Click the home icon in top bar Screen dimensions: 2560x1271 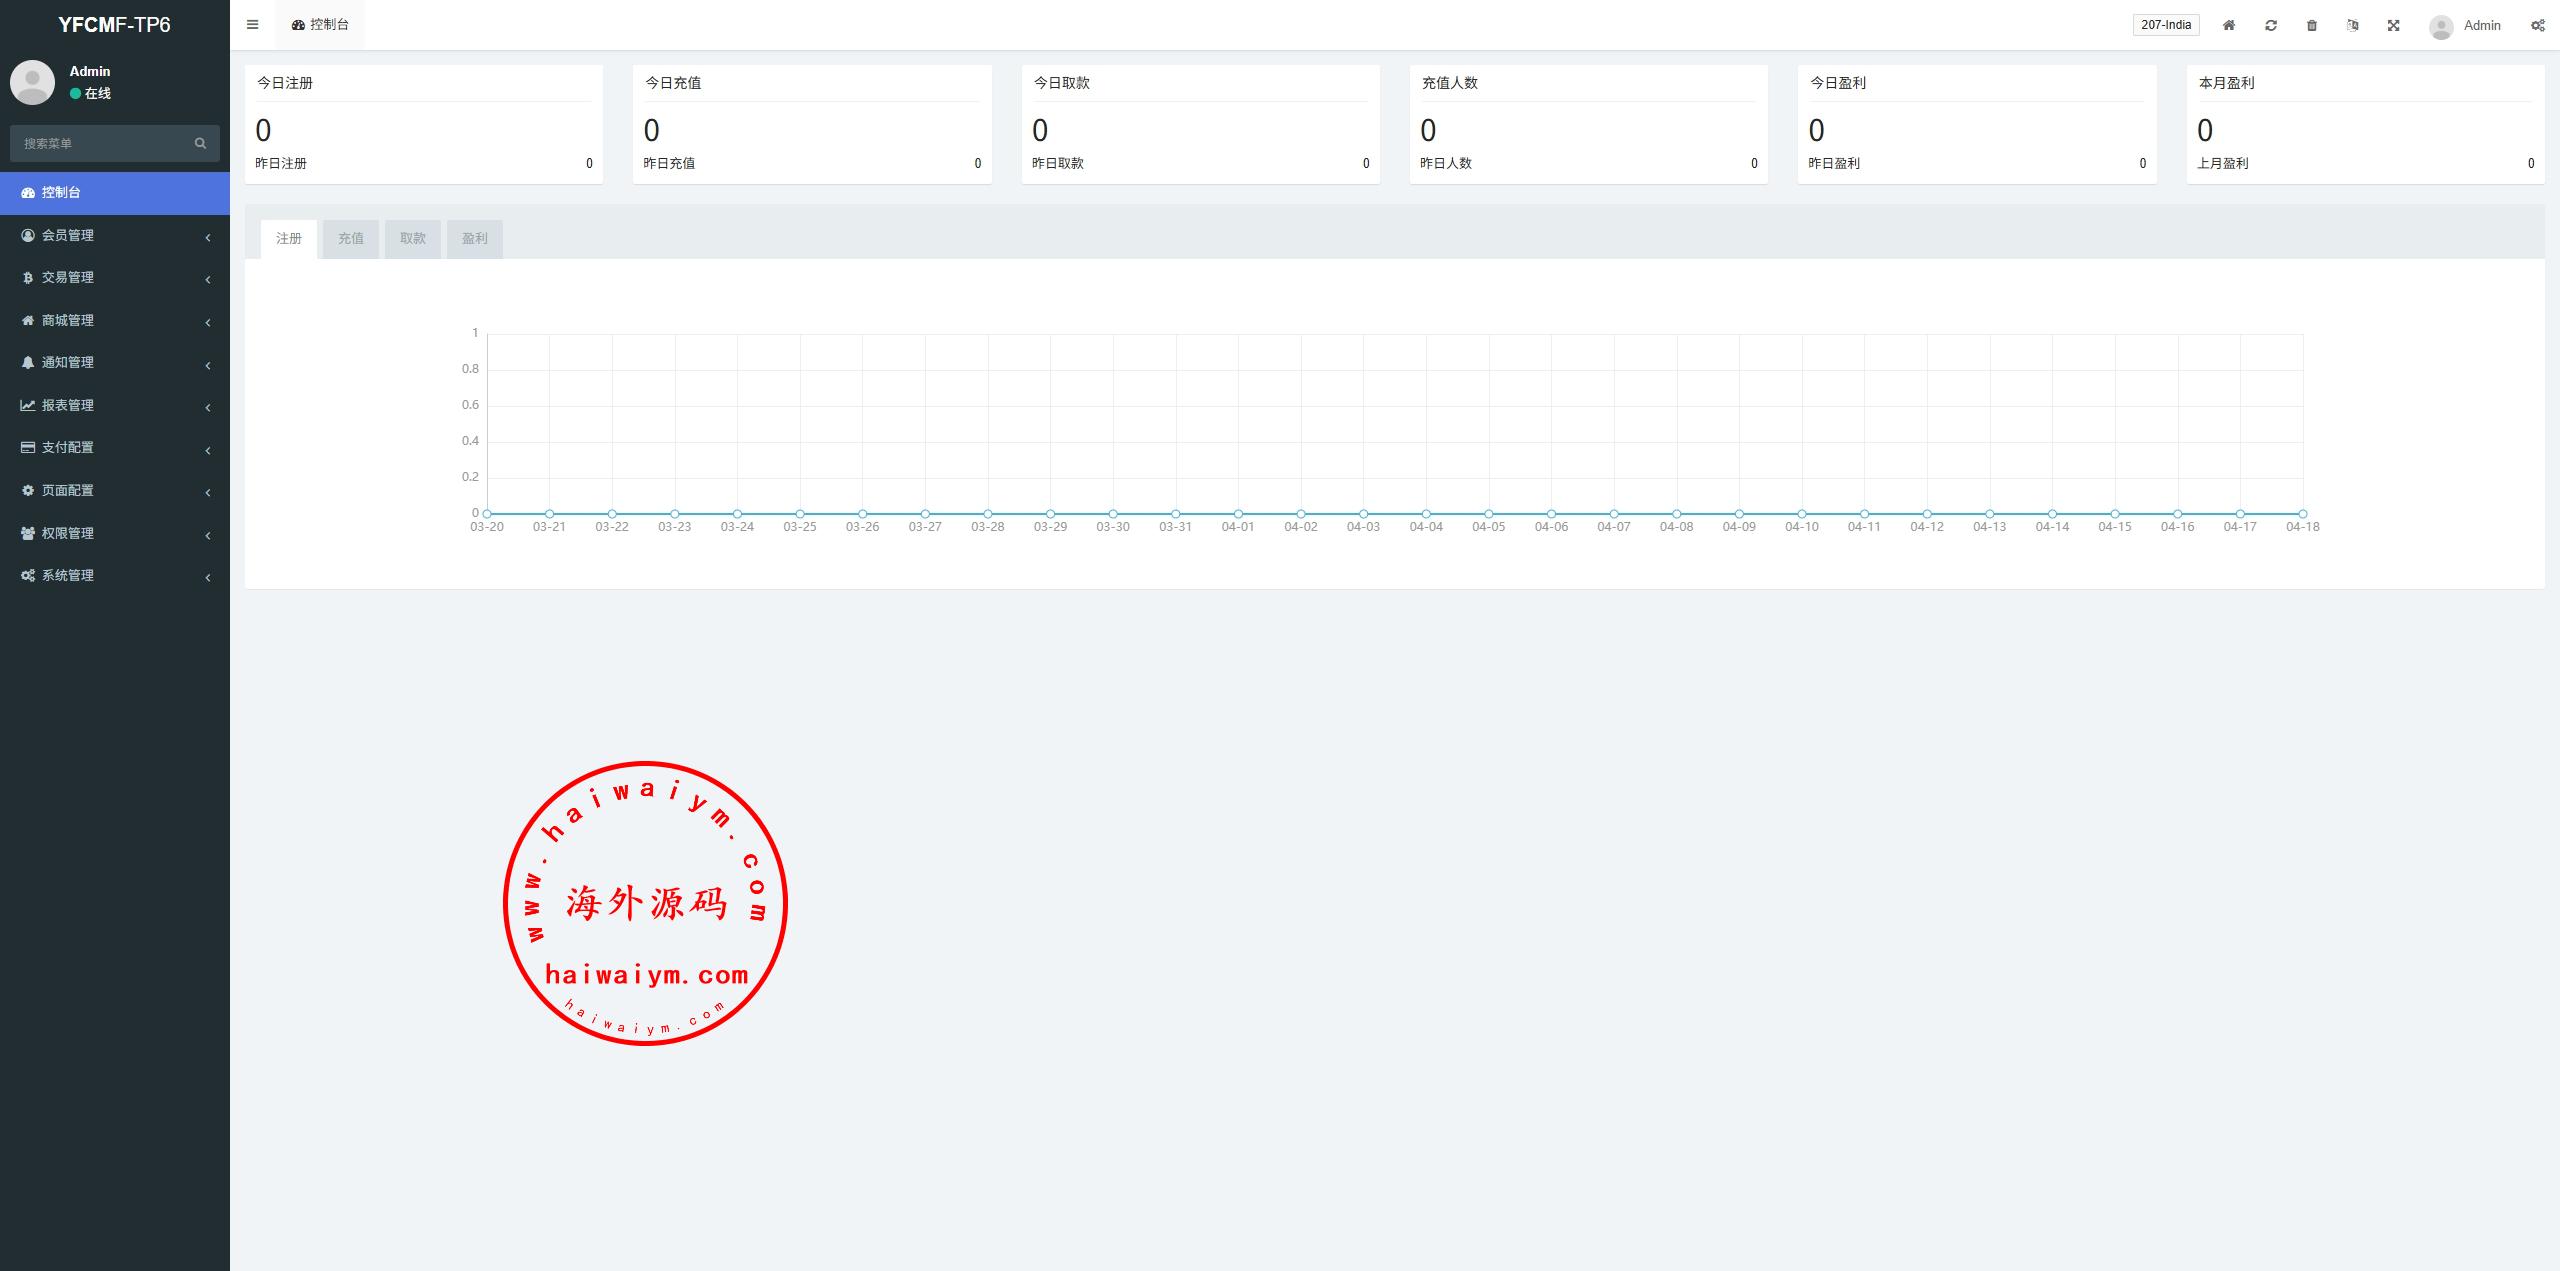pos(2229,26)
